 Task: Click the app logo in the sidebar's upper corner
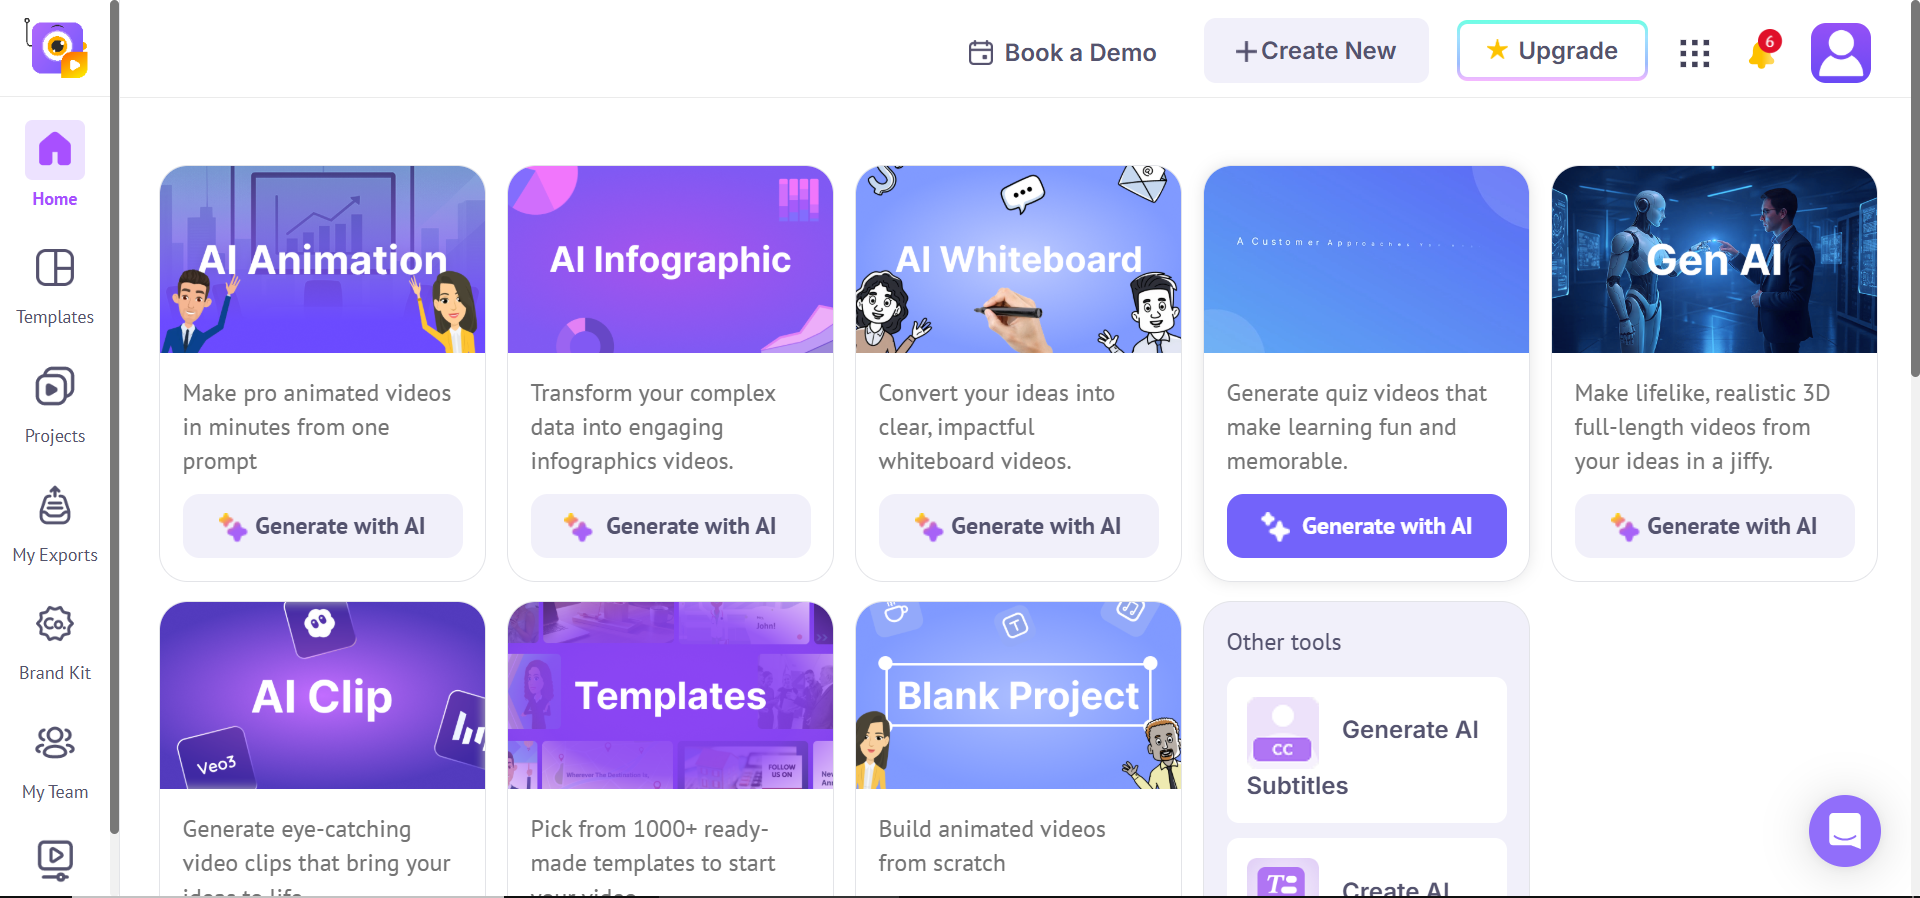click(57, 48)
